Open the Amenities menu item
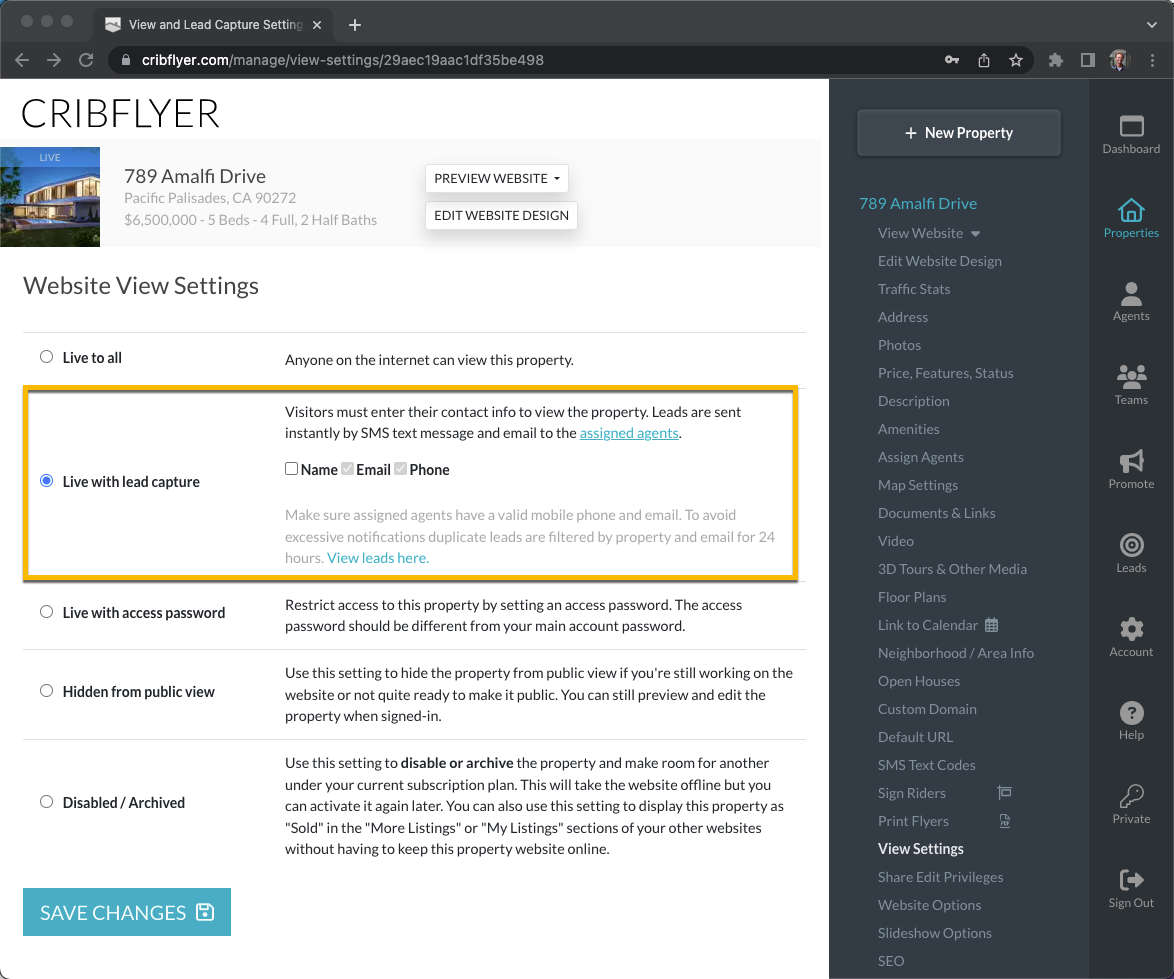 pyautogui.click(x=909, y=429)
